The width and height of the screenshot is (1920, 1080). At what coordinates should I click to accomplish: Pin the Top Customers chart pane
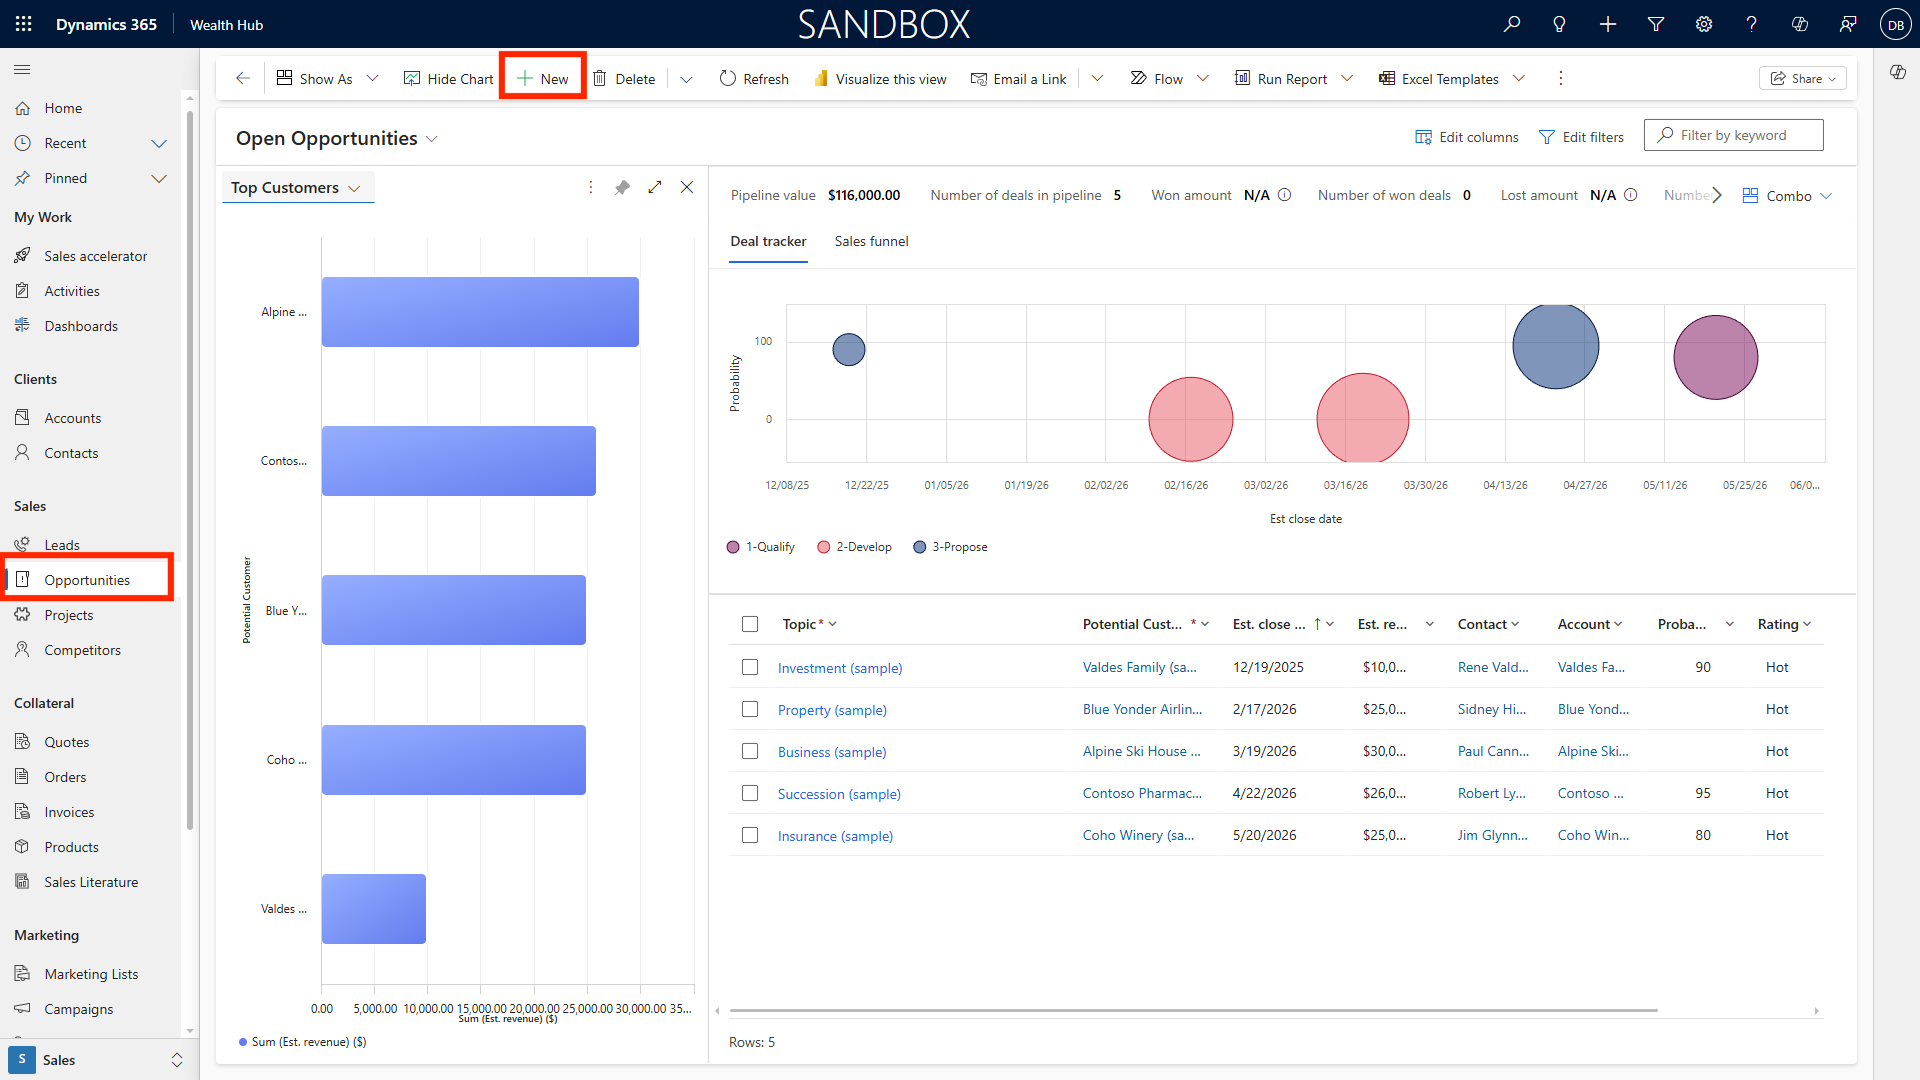point(622,187)
